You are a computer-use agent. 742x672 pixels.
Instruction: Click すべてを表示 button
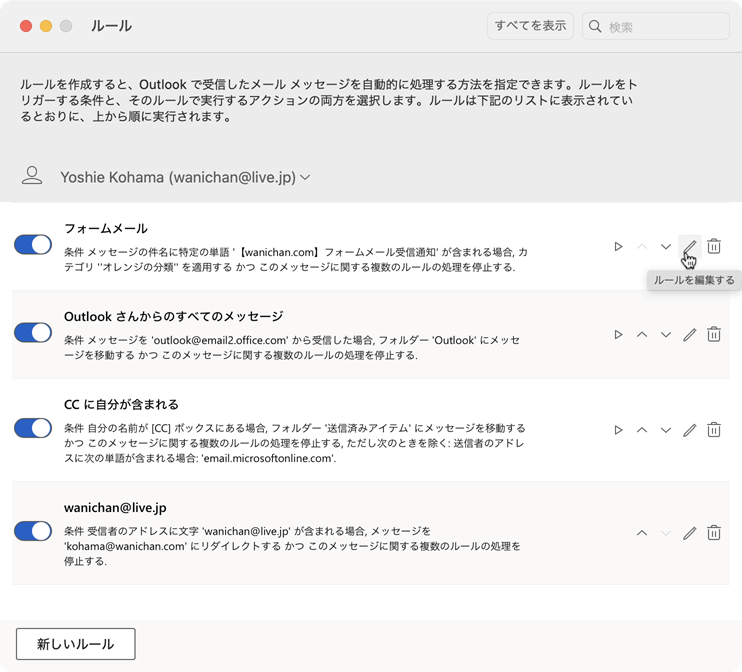(530, 26)
